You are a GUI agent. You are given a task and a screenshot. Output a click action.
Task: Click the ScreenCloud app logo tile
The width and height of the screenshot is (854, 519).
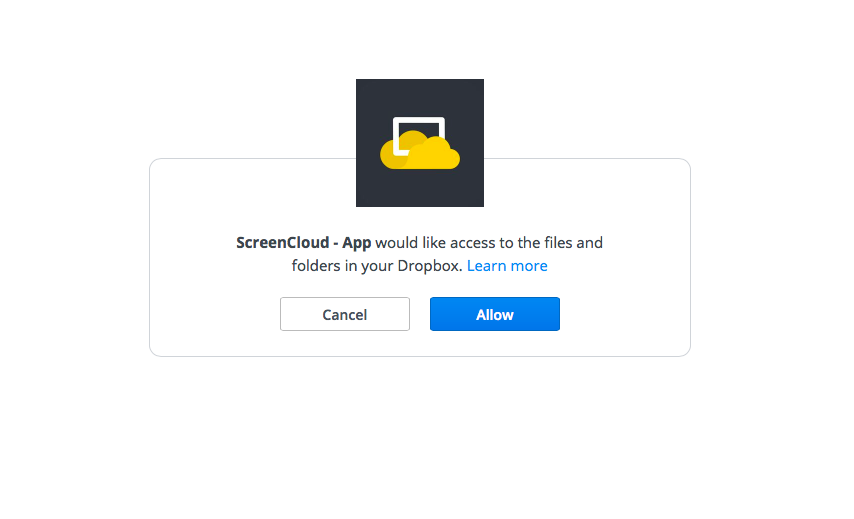coord(419,143)
